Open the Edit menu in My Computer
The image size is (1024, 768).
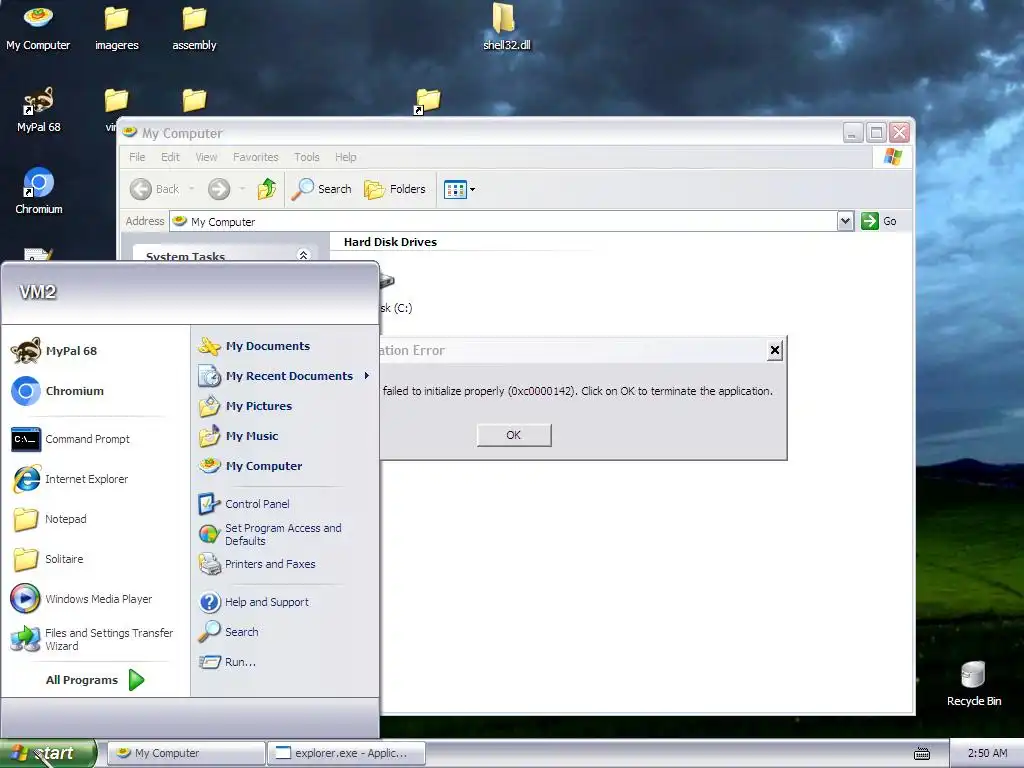170,157
